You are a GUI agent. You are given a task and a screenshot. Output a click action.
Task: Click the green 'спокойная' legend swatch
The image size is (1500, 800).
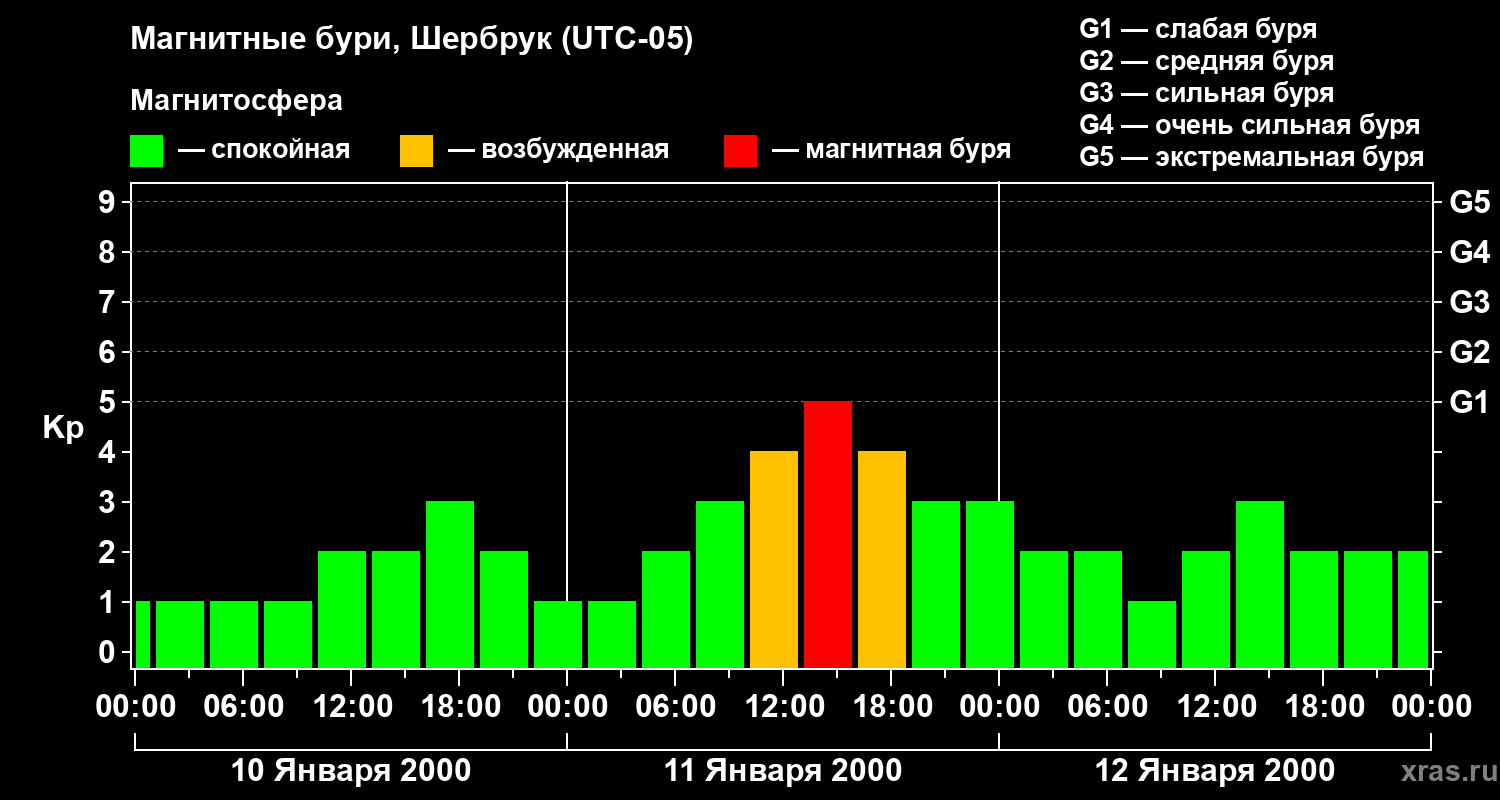pos(147,151)
